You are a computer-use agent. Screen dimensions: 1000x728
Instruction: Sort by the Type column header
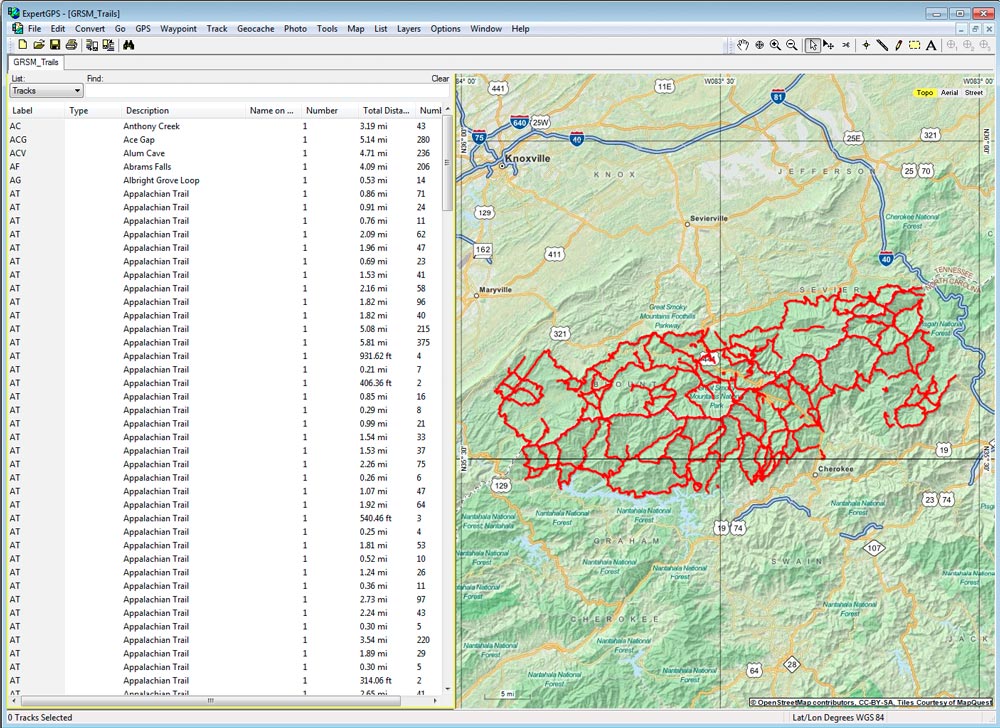[93, 110]
